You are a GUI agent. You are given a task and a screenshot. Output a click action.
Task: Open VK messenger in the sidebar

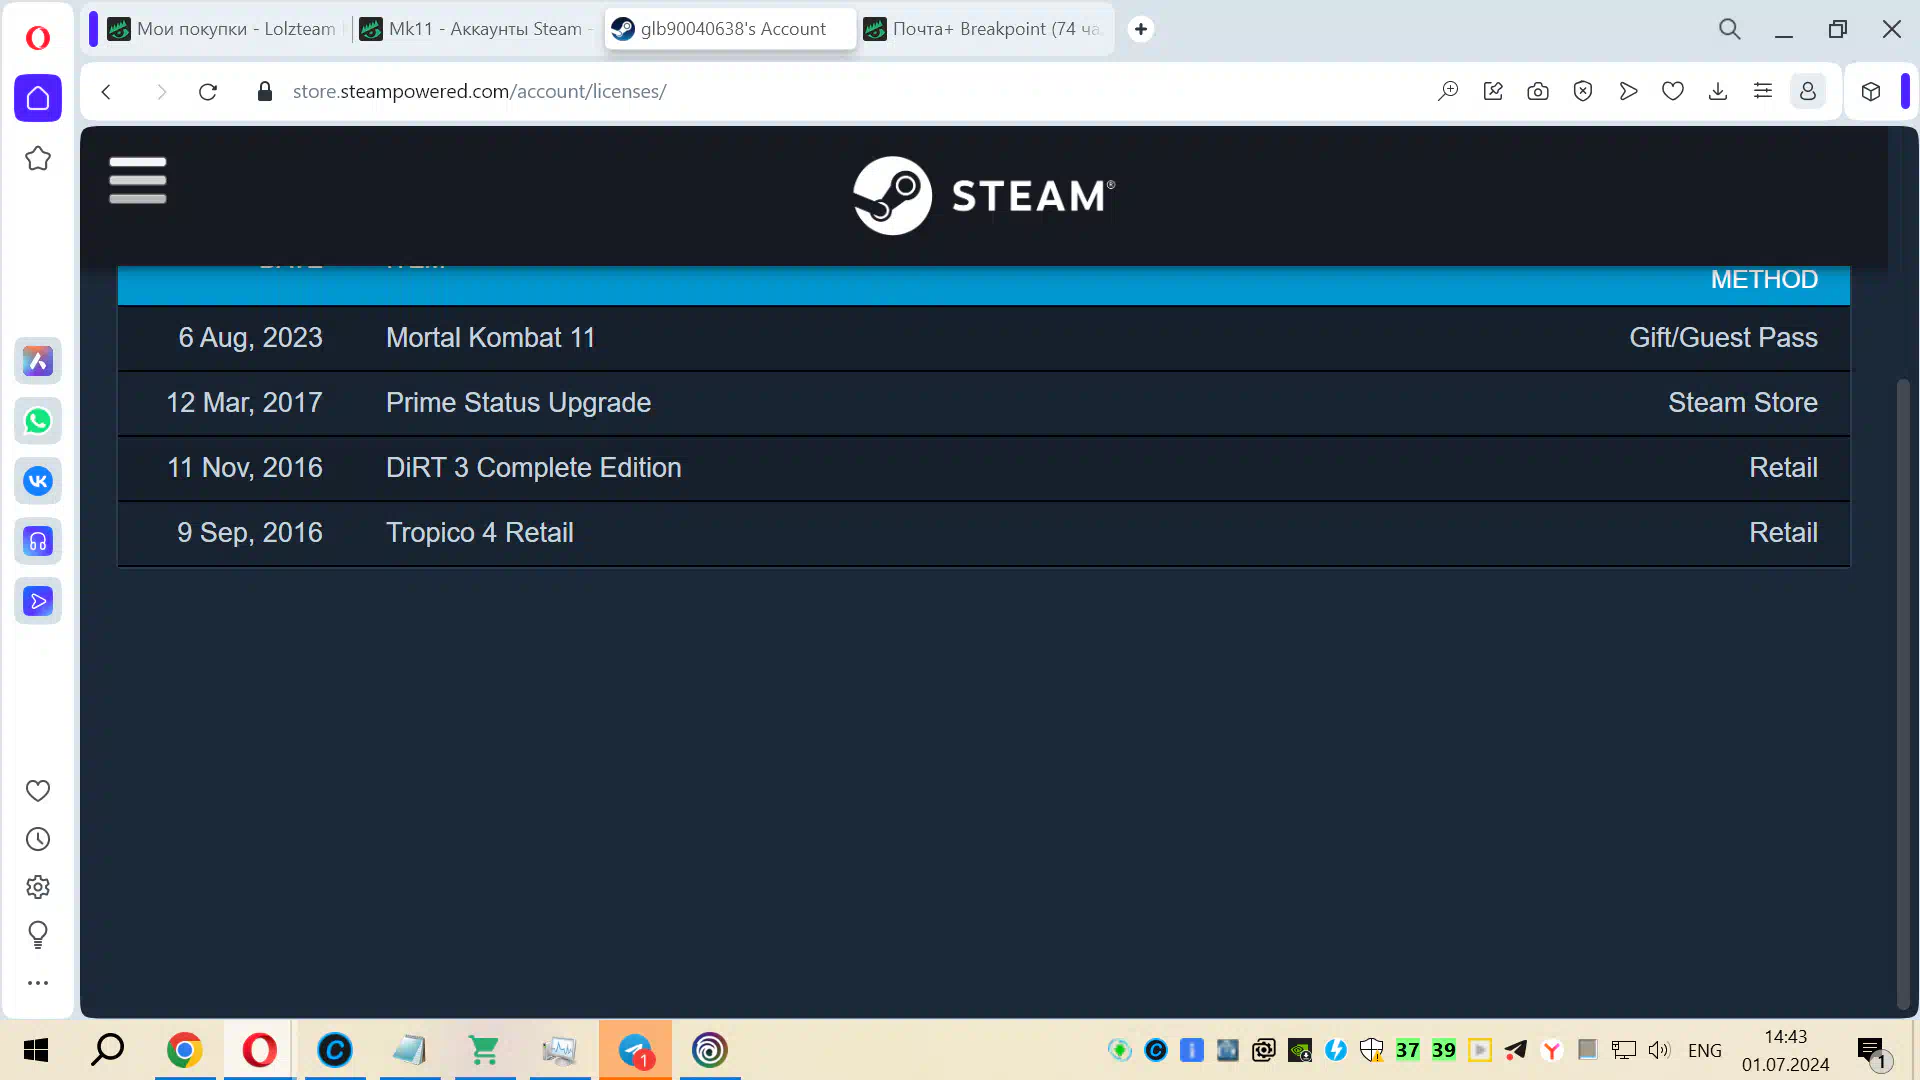pos(38,481)
